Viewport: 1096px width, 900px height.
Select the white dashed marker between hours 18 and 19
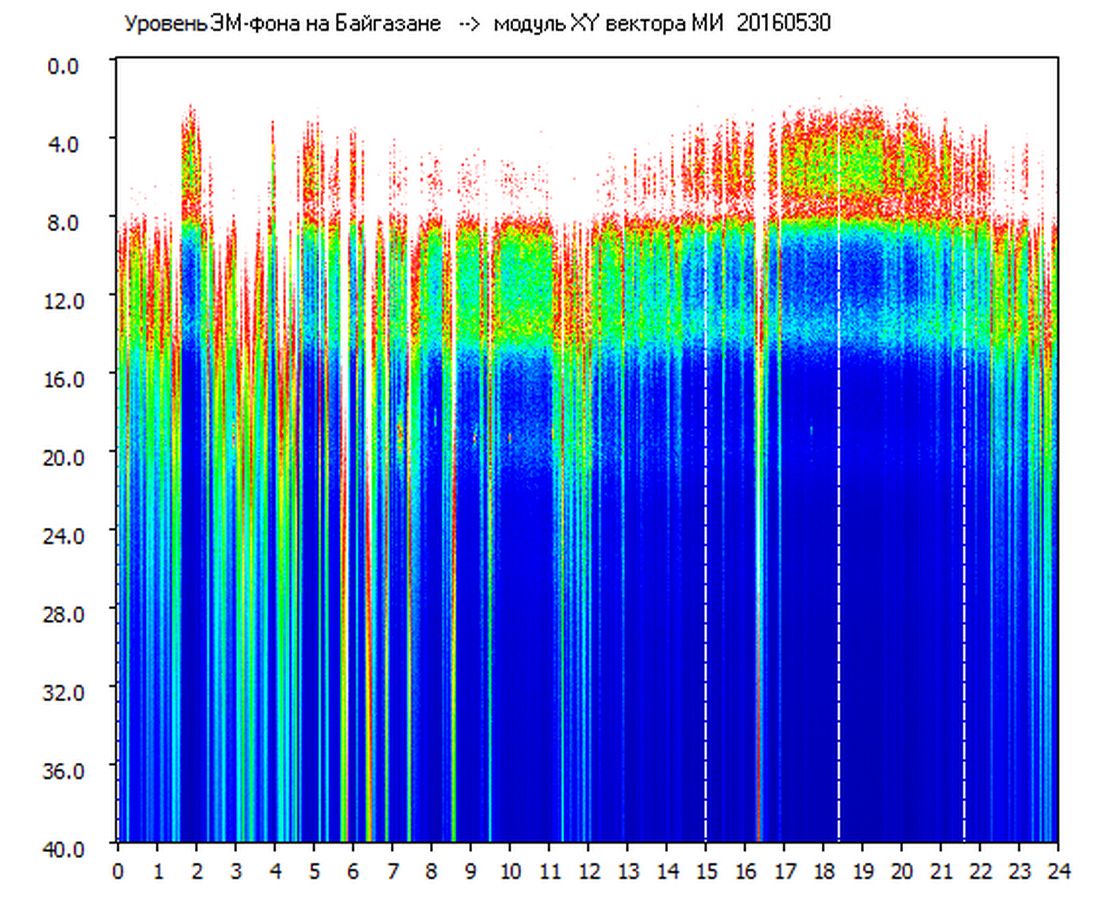coord(839,600)
